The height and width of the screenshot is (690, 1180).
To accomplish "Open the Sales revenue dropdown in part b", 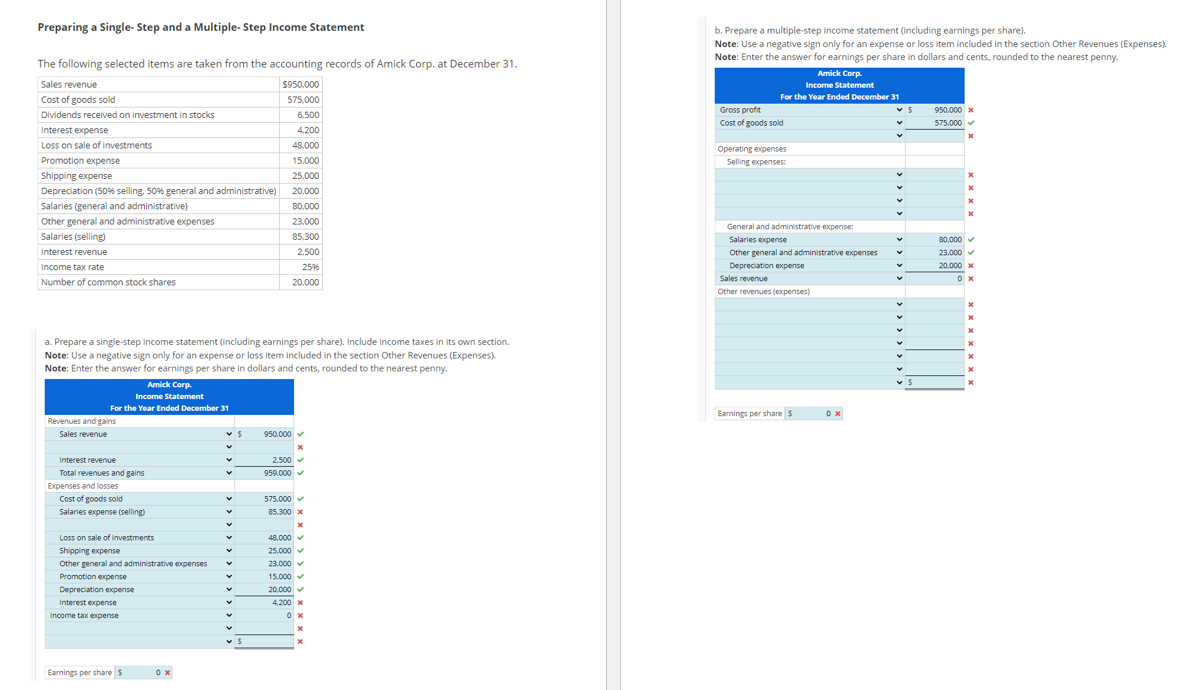I will (899, 277).
